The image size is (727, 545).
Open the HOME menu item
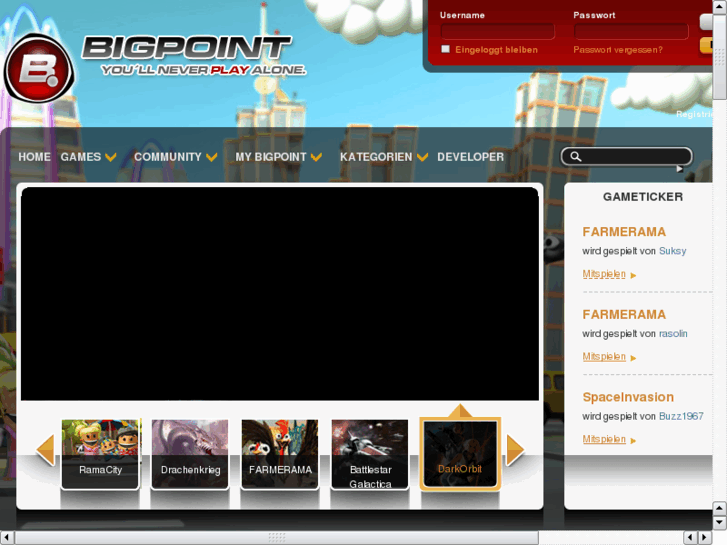(x=34, y=157)
